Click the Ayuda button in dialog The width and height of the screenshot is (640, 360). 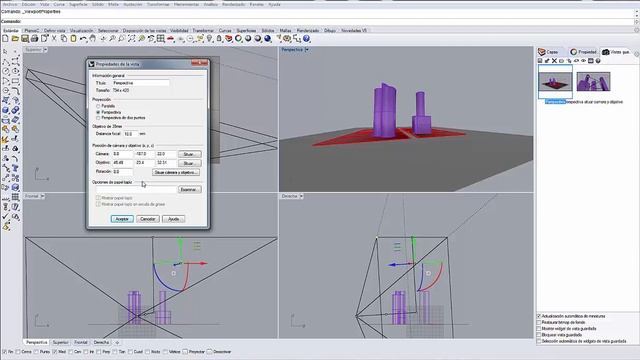(173, 219)
